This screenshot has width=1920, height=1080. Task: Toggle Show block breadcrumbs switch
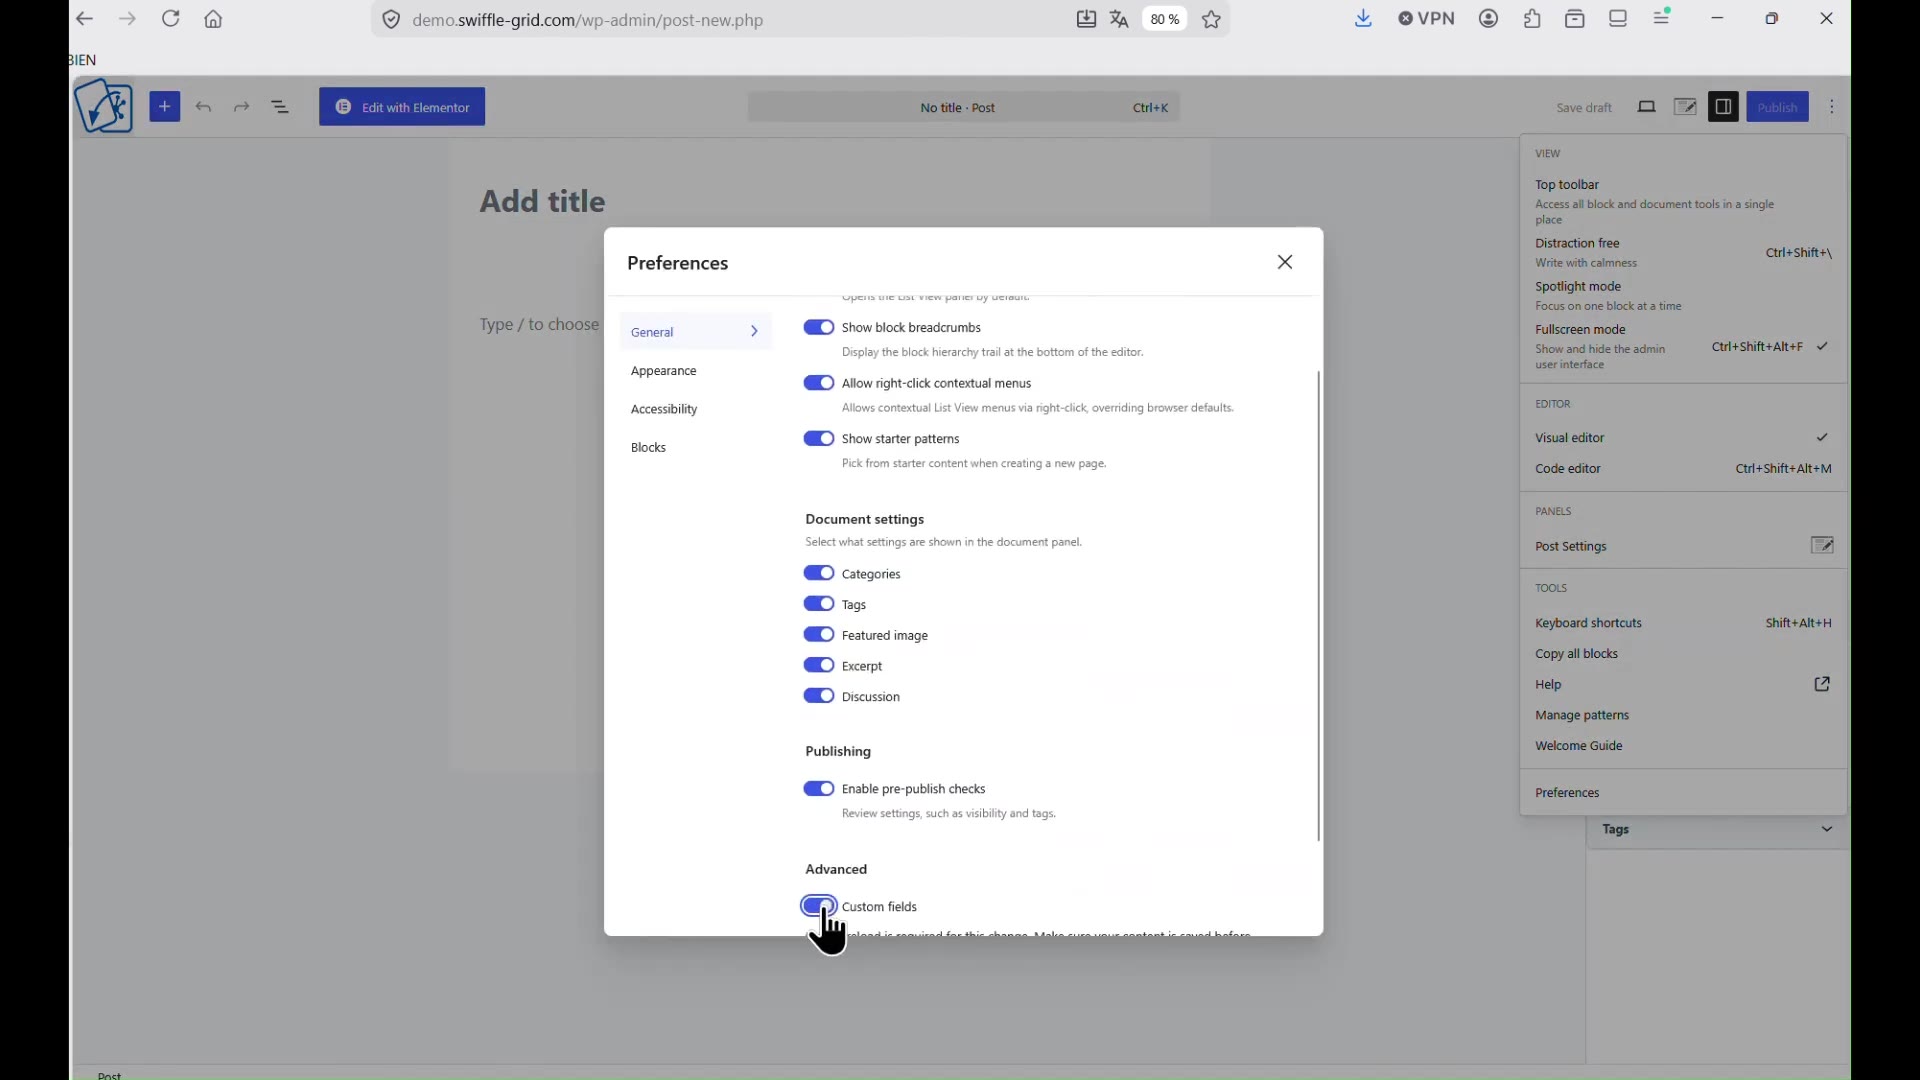[x=819, y=327]
